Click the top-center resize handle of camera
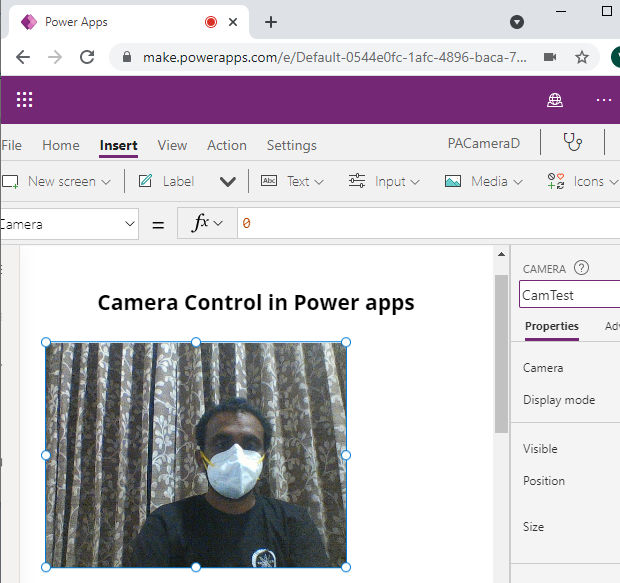Image resolution: width=620 pixels, height=583 pixels. tap(196, 342)
